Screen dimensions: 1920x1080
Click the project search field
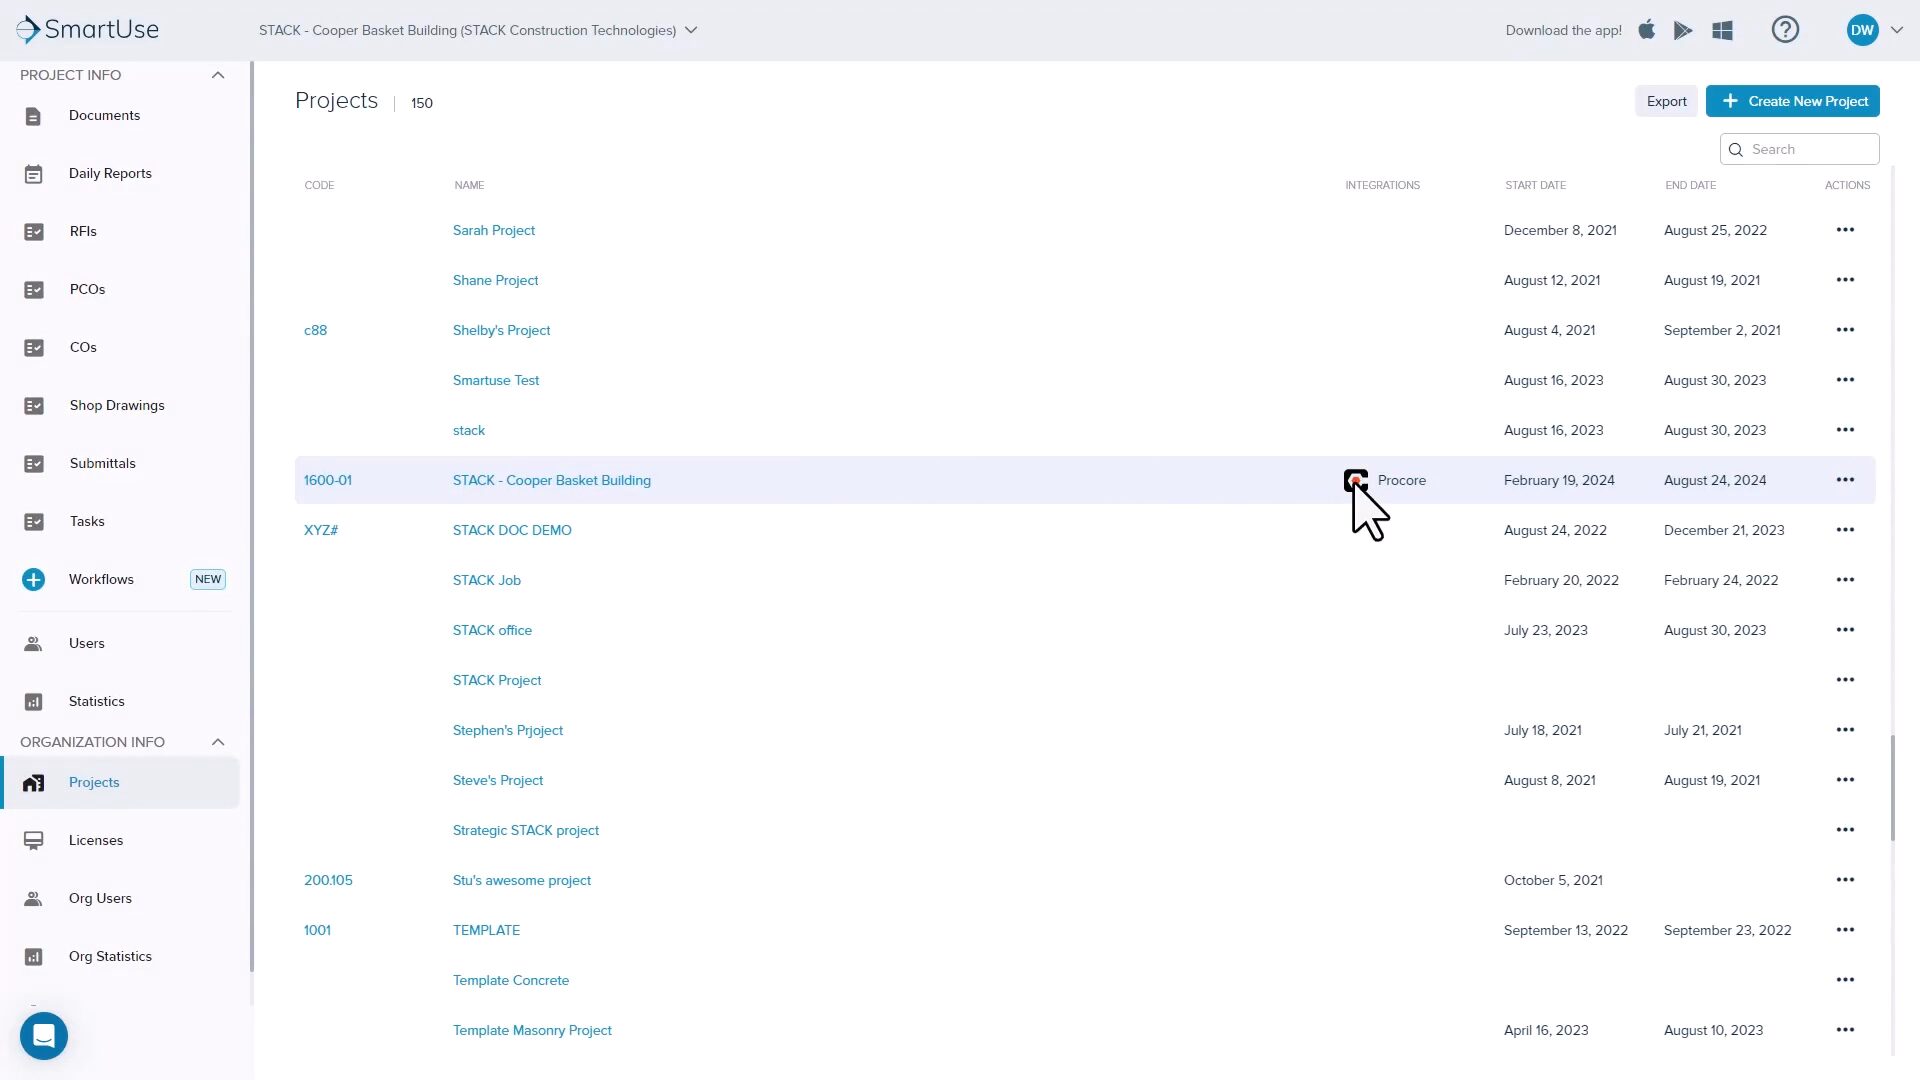tap(1798, 148)
